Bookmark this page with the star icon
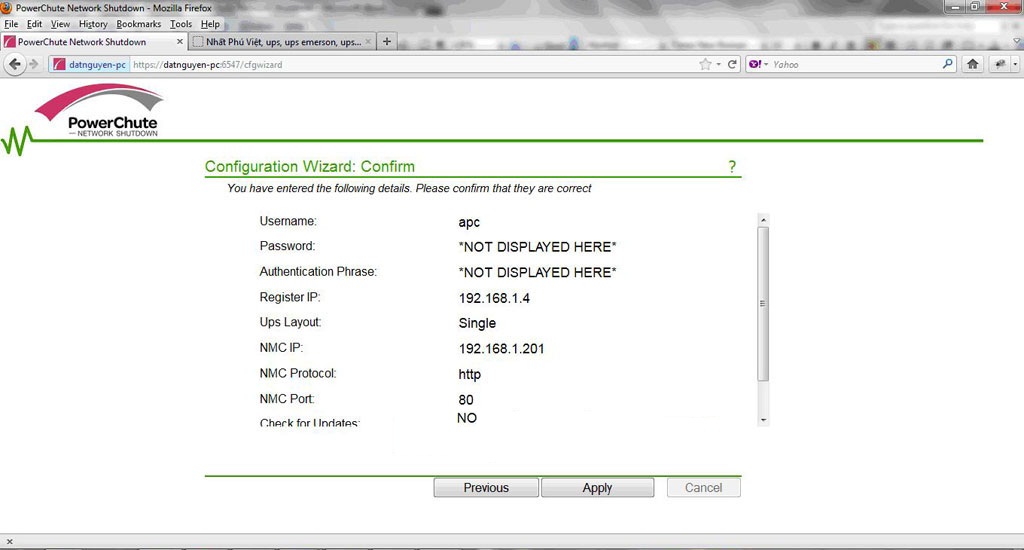Image resolution: width=1024 pixels, height=550 pixels. click(x=705, y=64)
